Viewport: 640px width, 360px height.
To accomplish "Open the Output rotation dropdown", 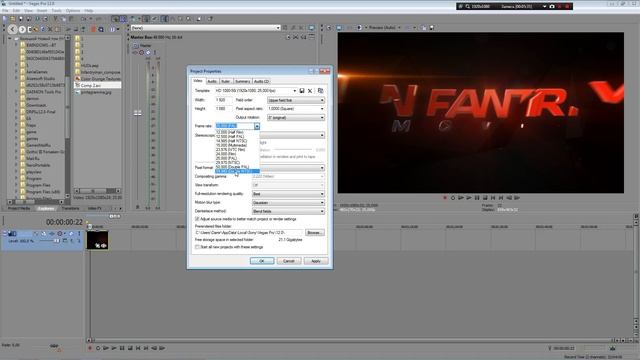I will pos(296,118).
